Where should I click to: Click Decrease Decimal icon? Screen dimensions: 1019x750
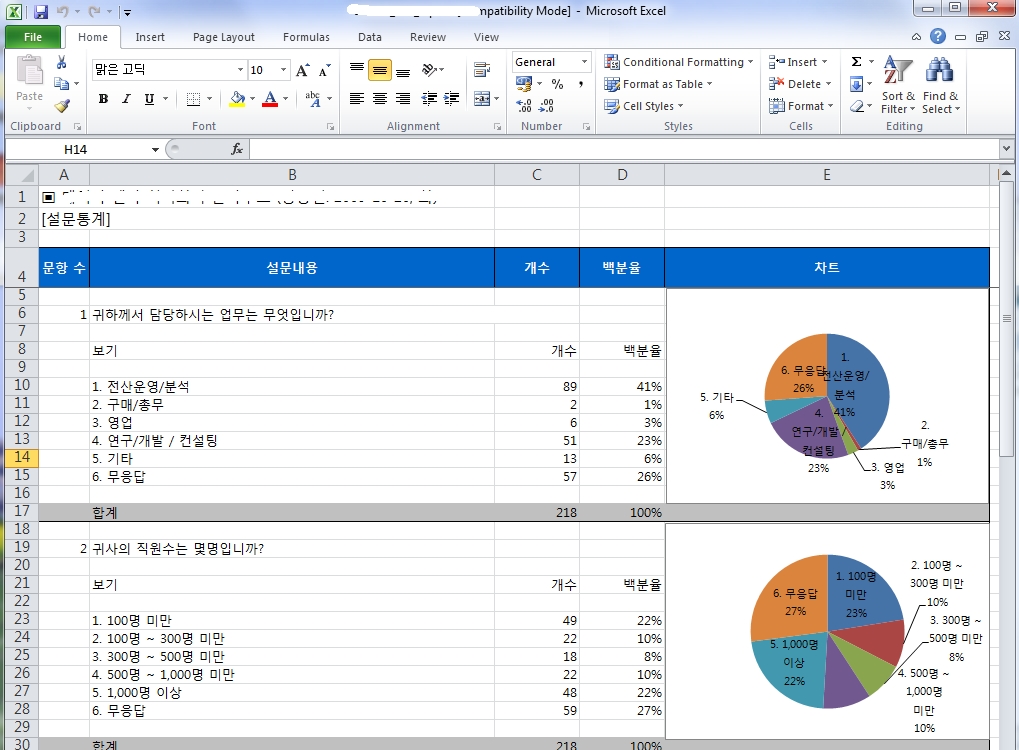547,105
